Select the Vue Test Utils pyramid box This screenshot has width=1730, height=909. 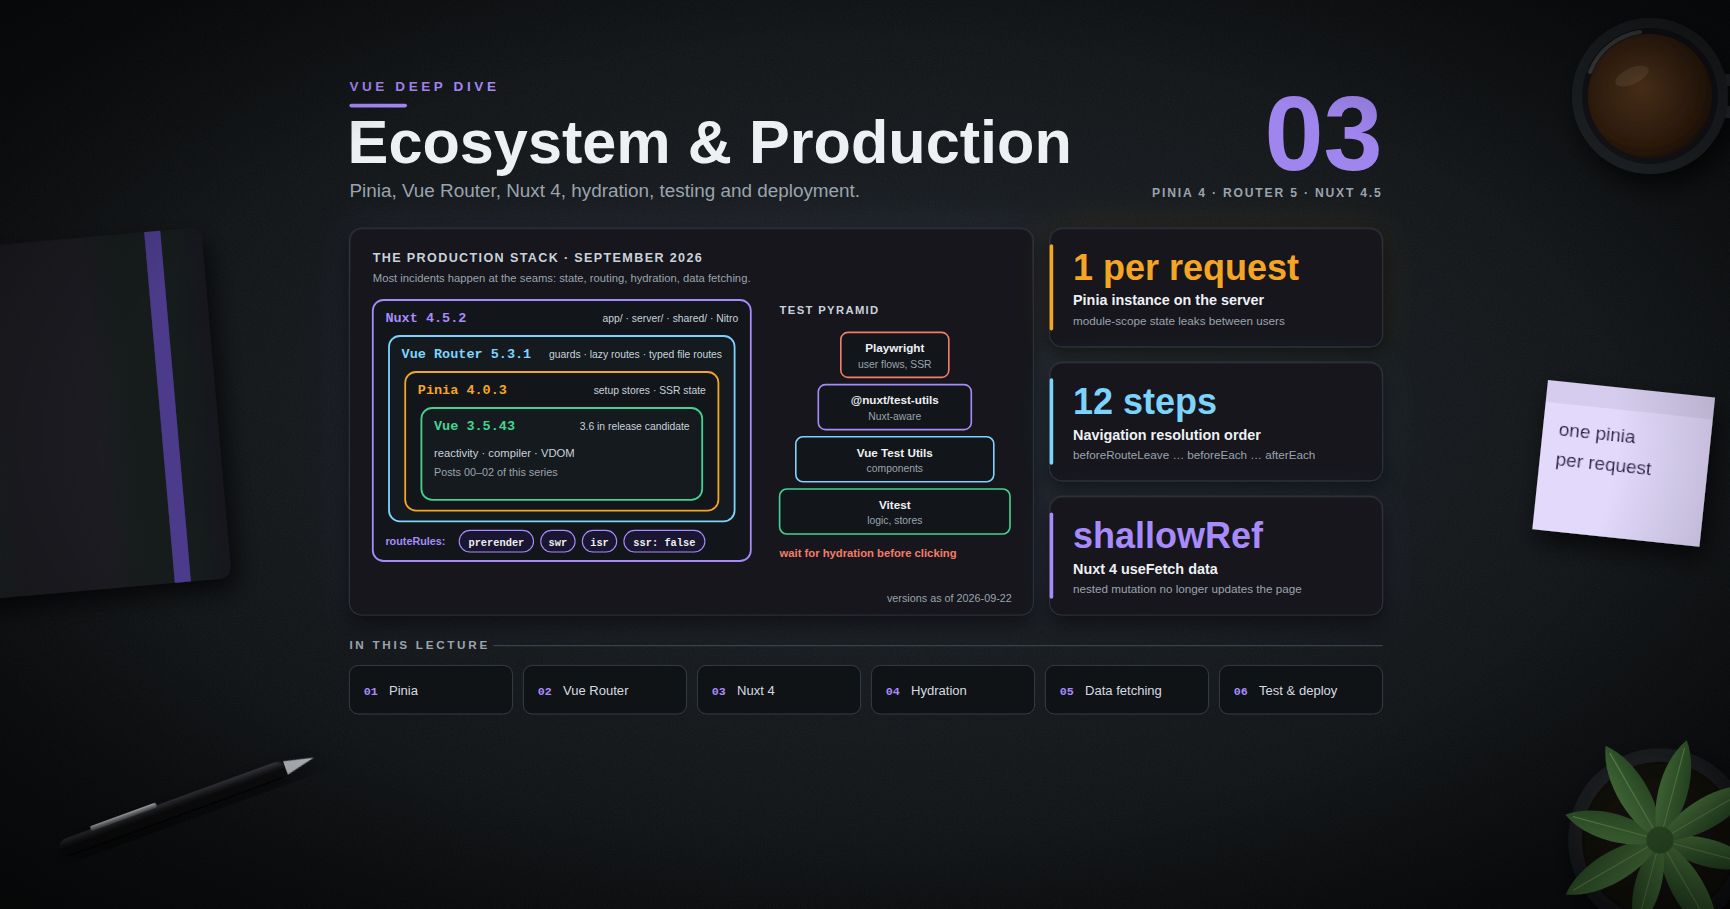895,459
